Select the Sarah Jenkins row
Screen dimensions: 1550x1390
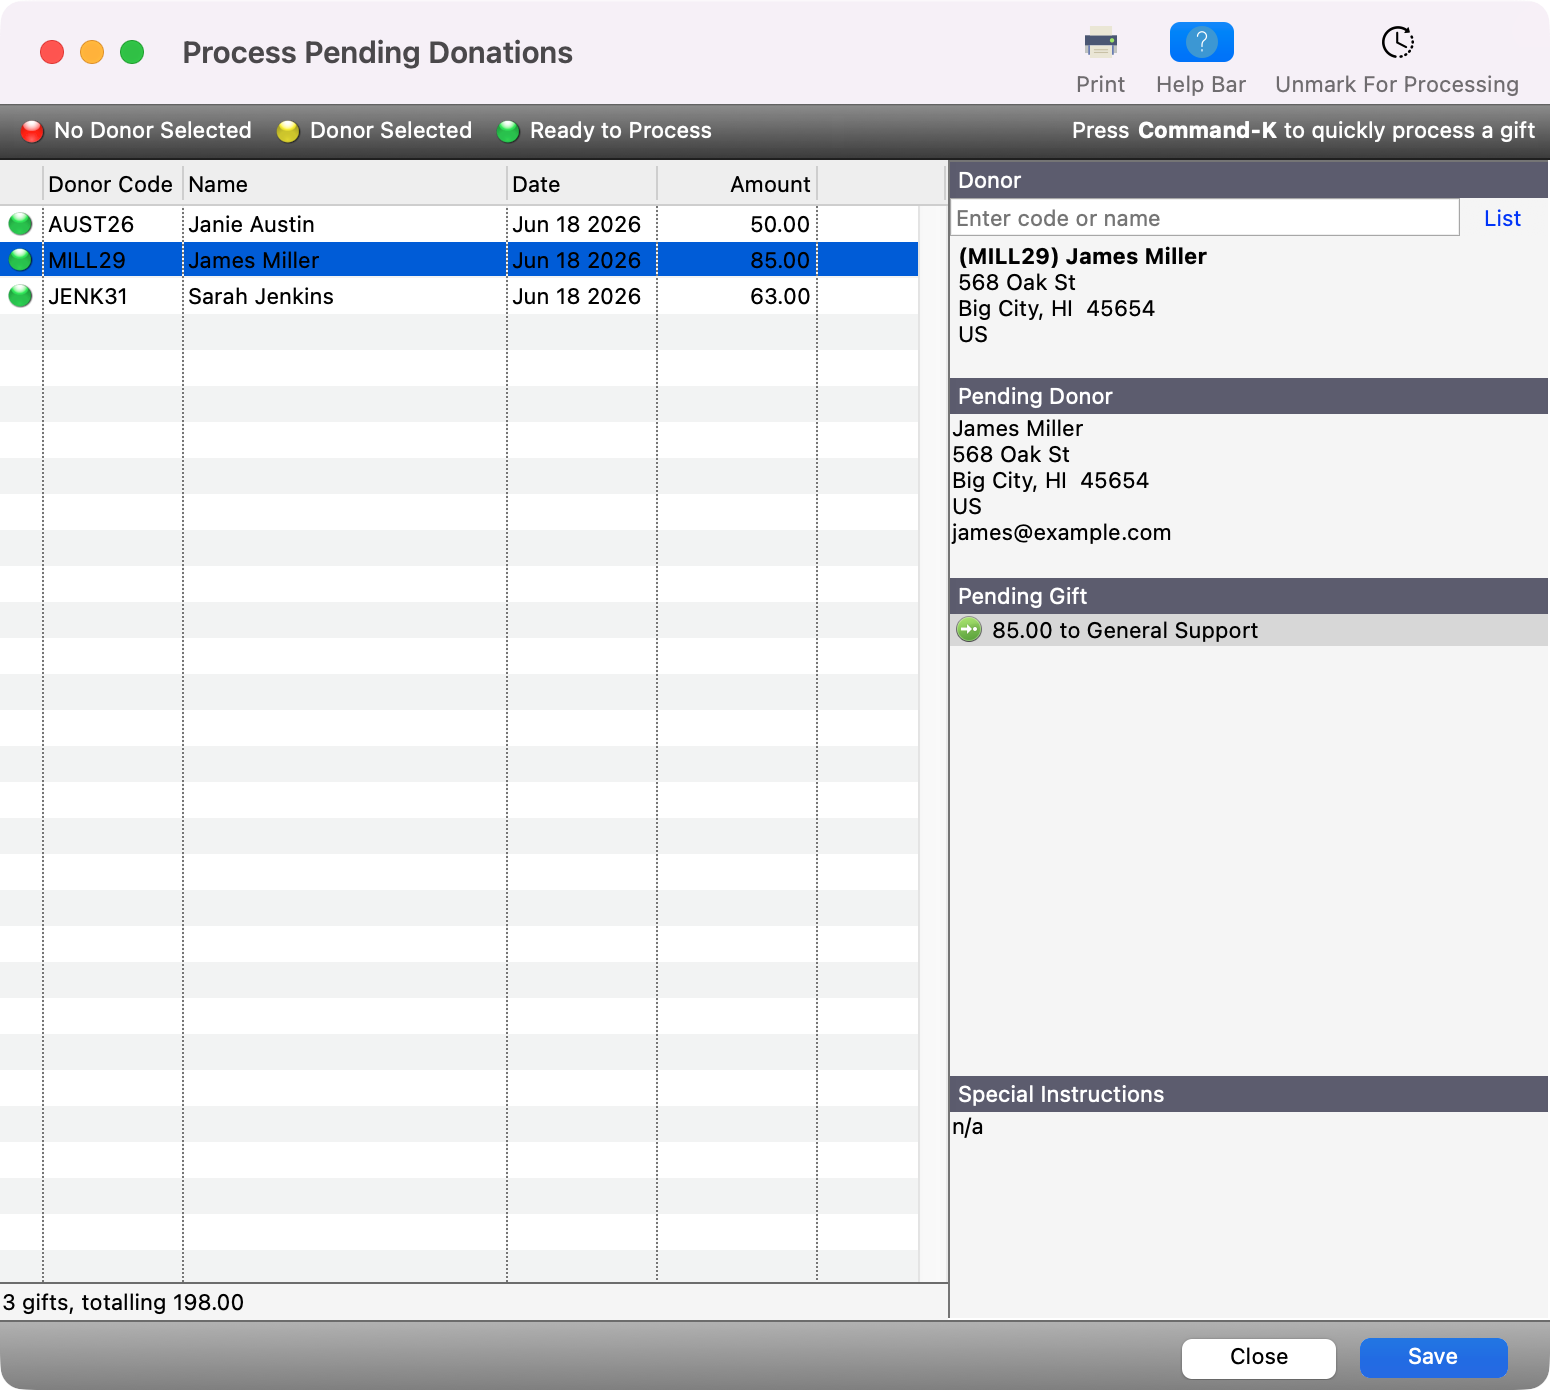459,296
